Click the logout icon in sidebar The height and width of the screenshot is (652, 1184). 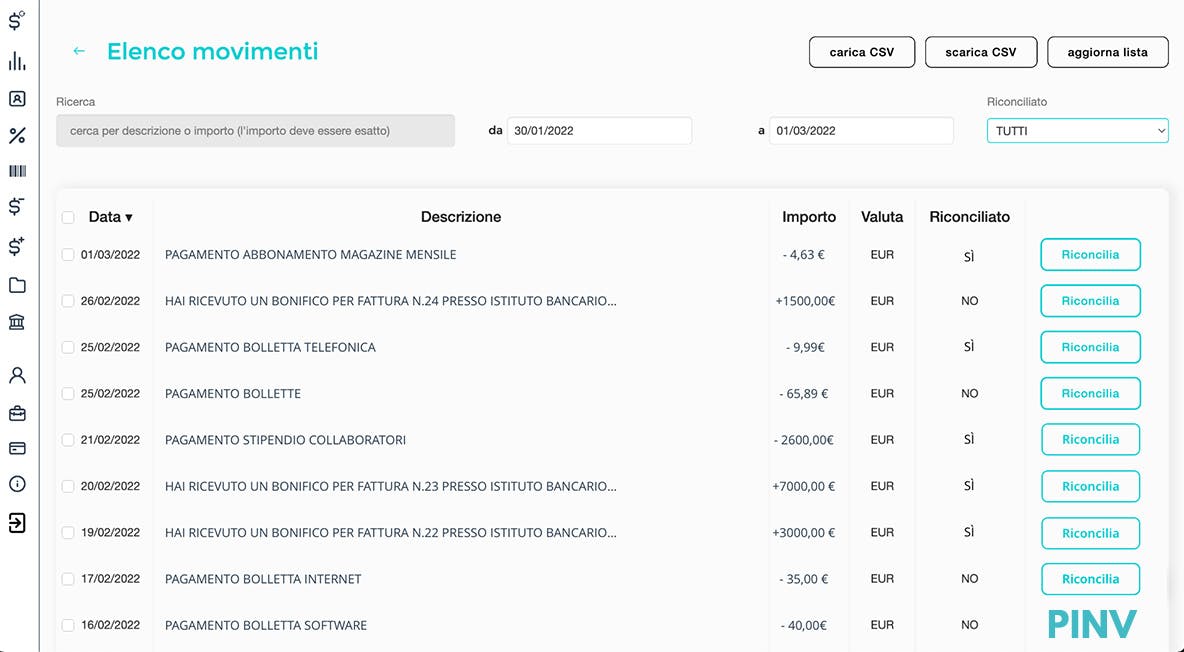17,522
